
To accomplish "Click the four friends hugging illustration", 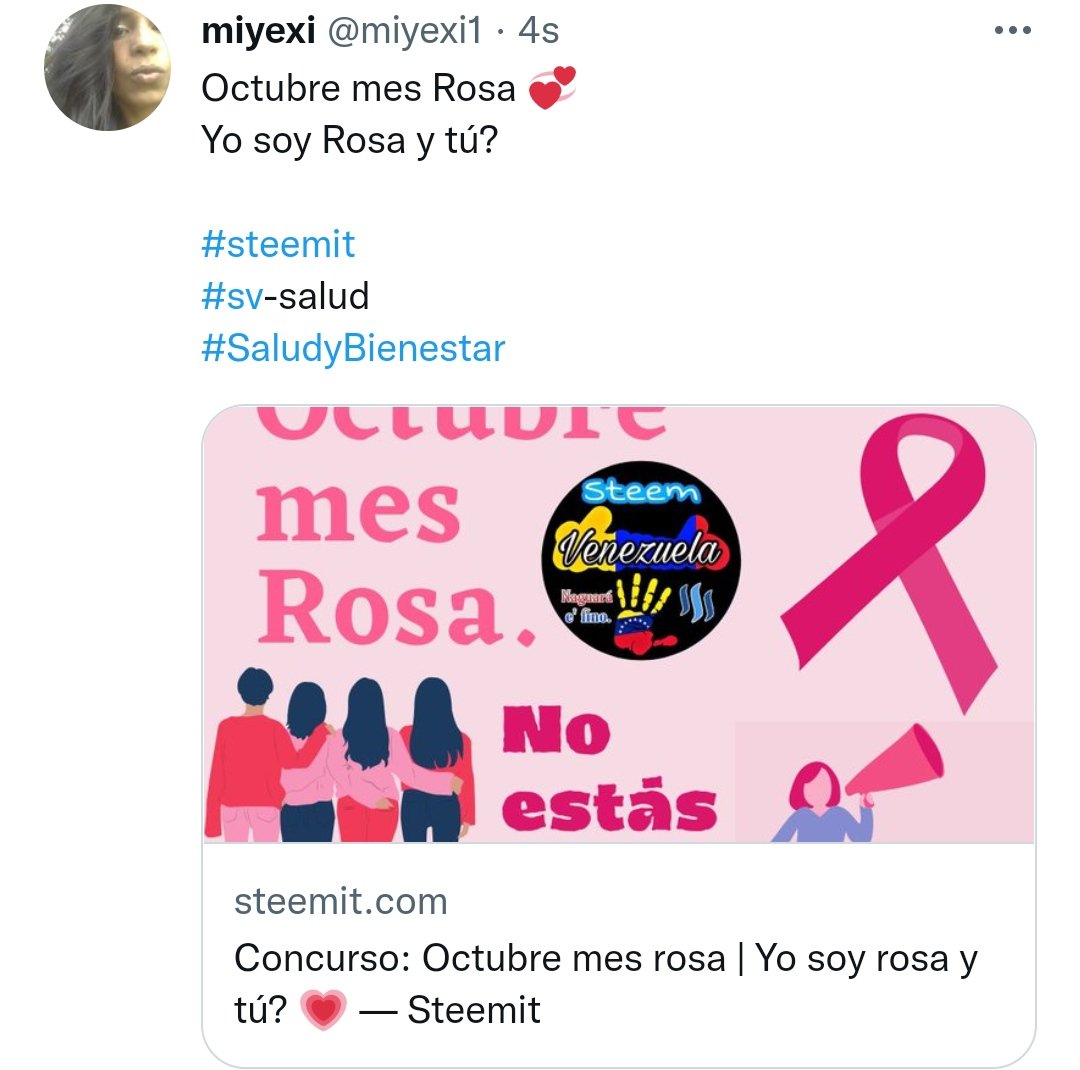I will click(340, 755).
